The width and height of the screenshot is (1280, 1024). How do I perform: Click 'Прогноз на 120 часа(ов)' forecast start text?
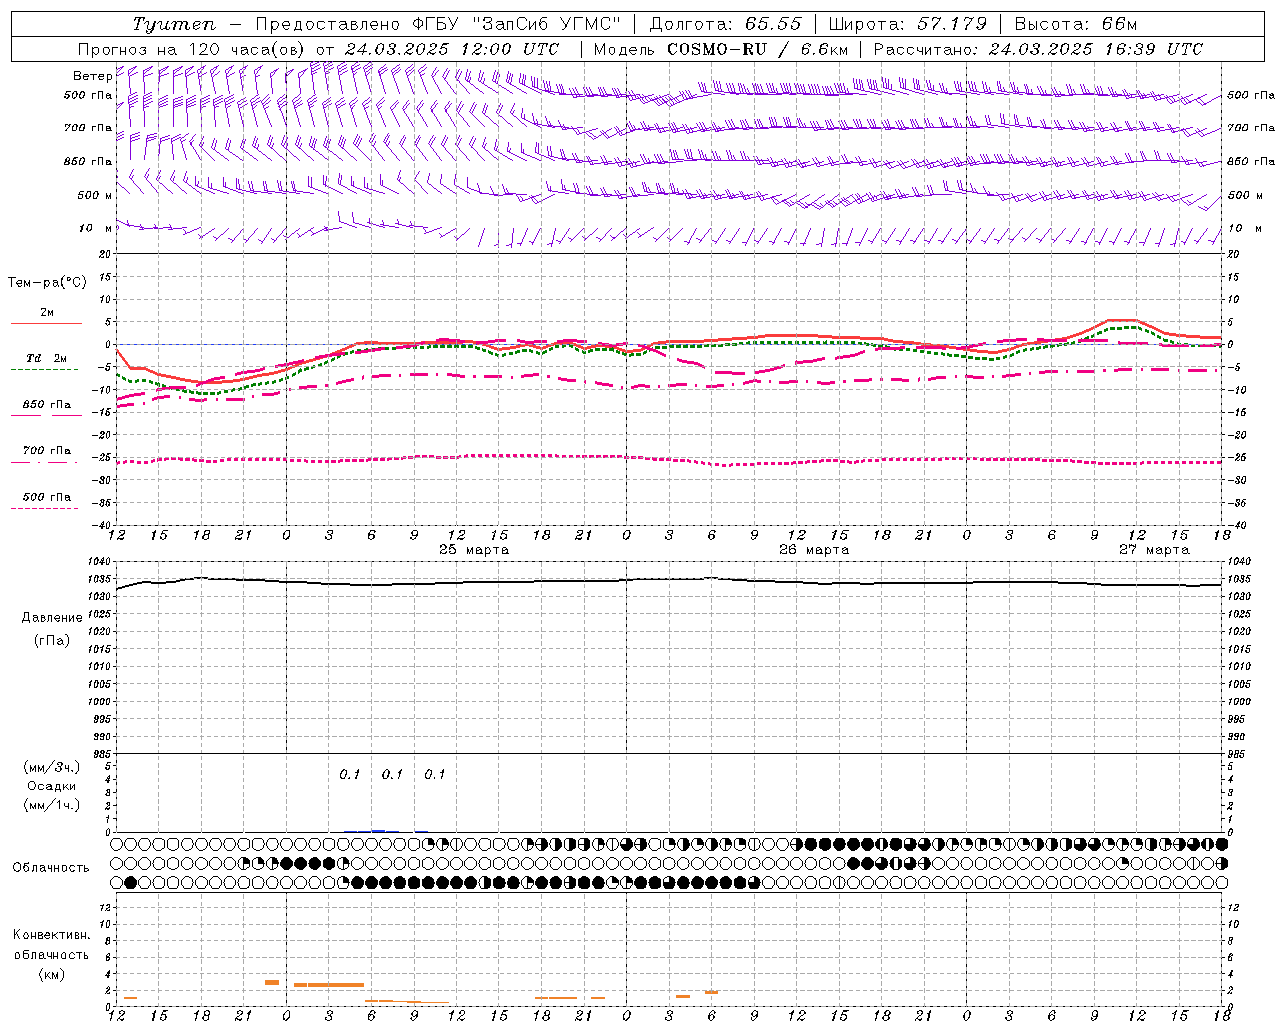tap(193, 49)
